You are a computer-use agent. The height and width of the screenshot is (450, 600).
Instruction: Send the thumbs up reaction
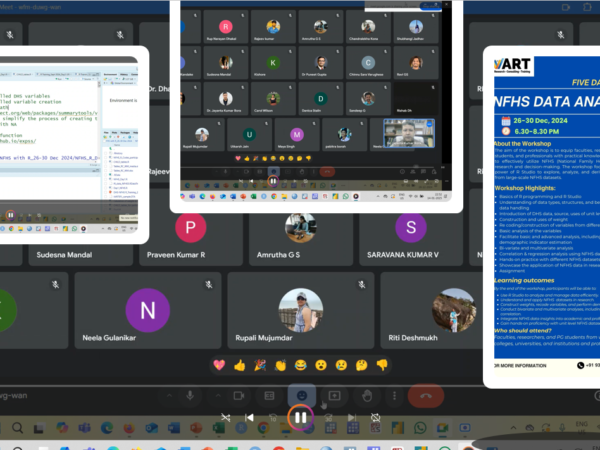pos(240,365)
